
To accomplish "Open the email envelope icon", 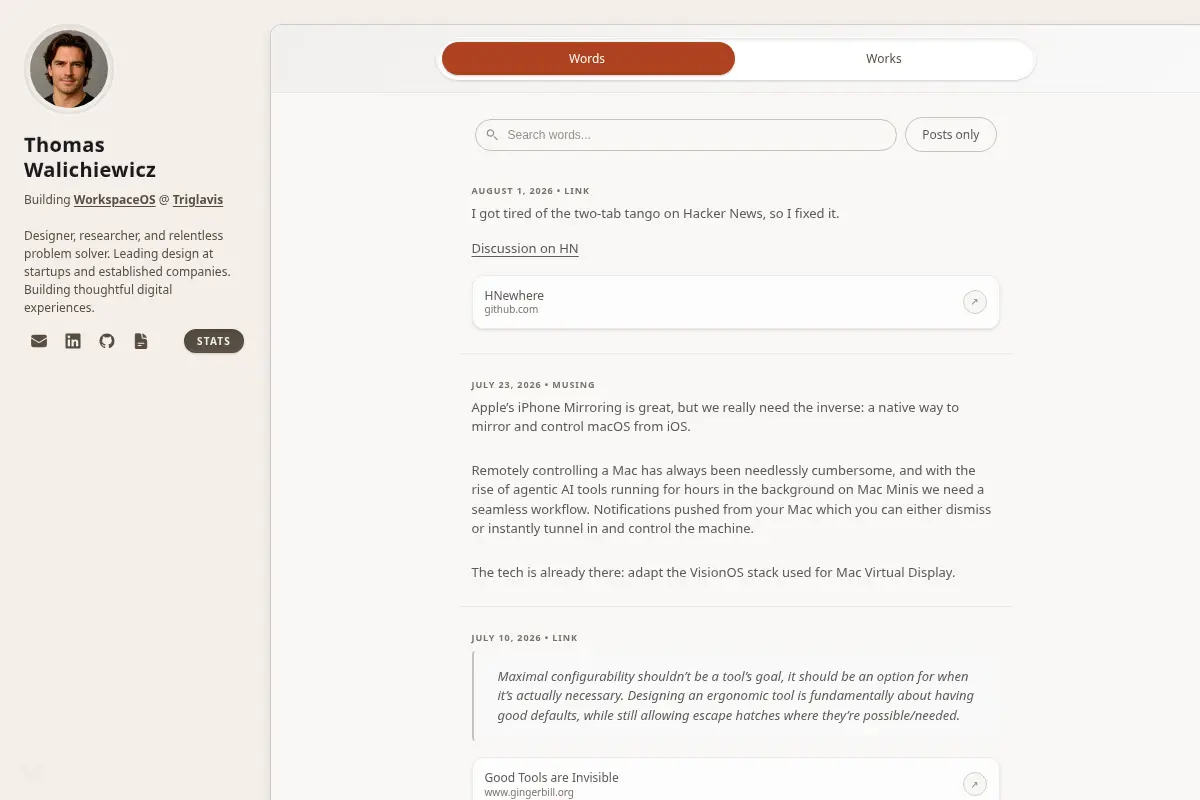I will 39,341.
